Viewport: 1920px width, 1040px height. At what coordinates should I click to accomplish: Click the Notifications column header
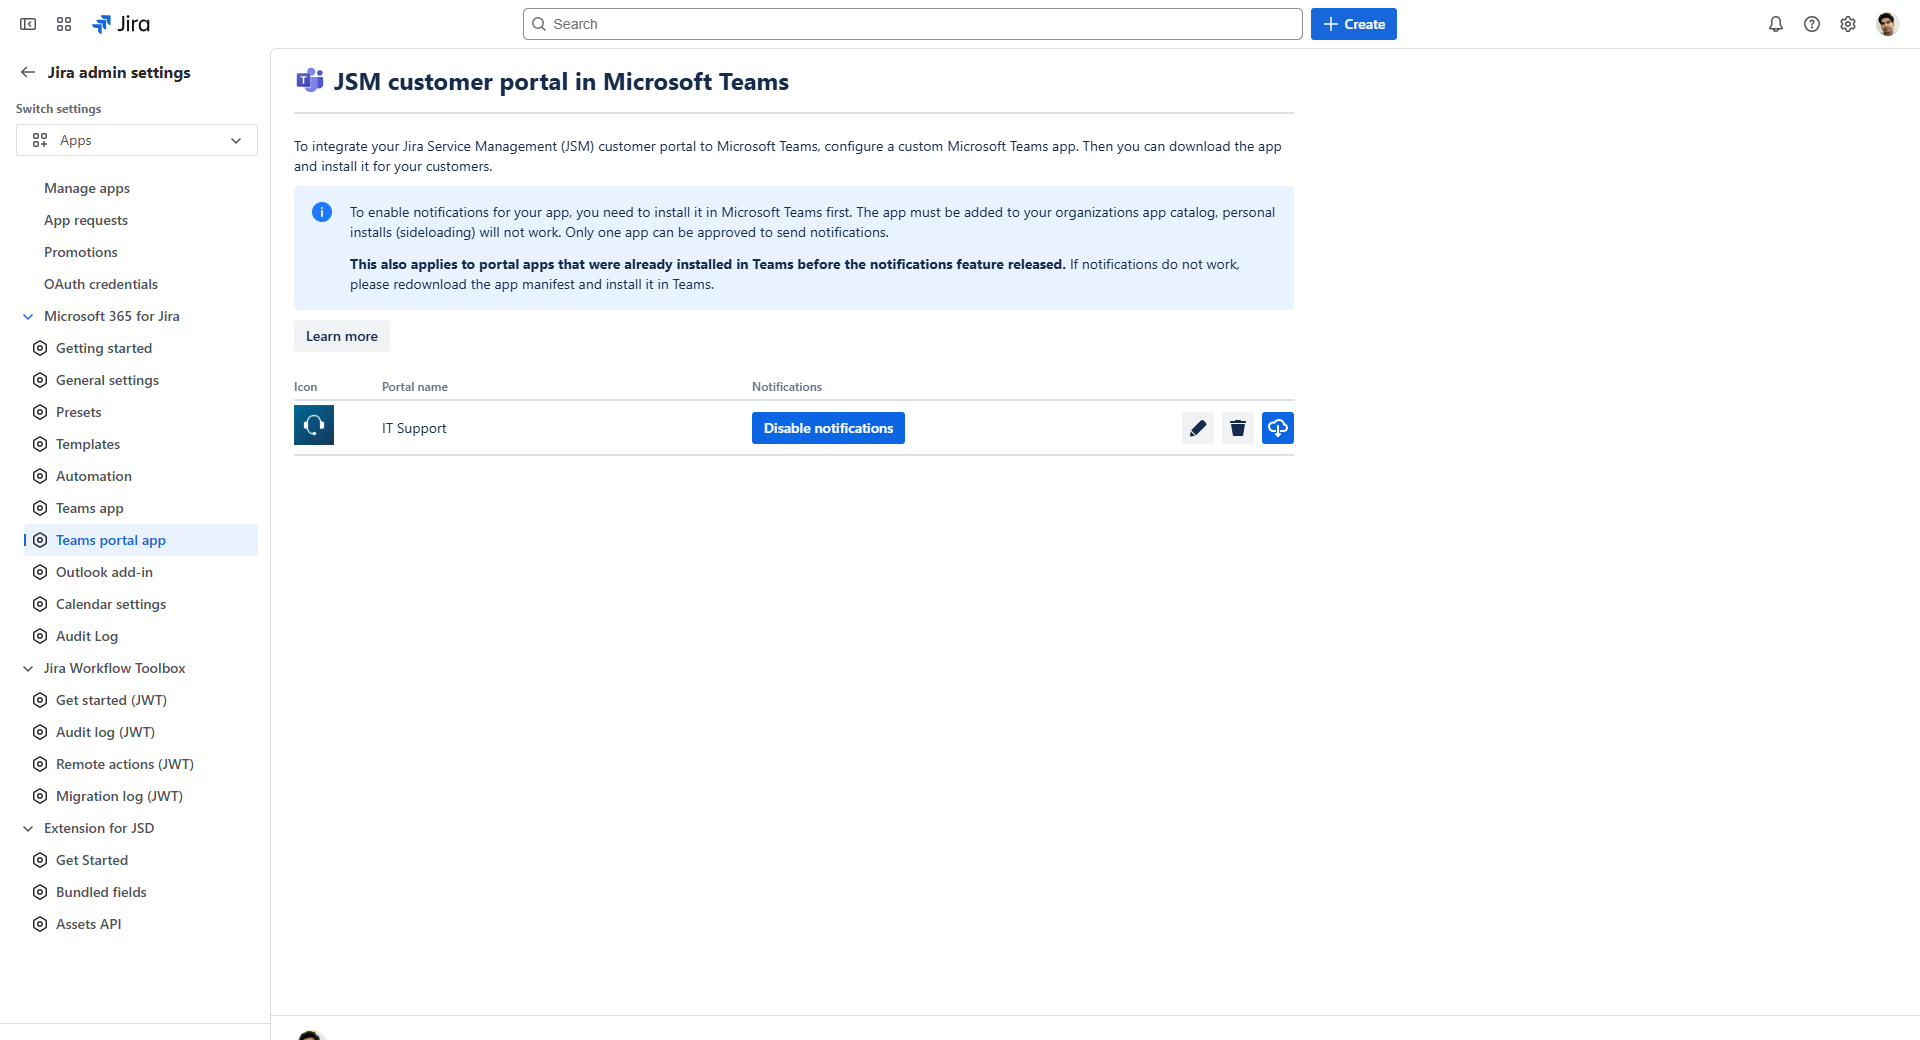pyautogui.click(x=787, y=387)
